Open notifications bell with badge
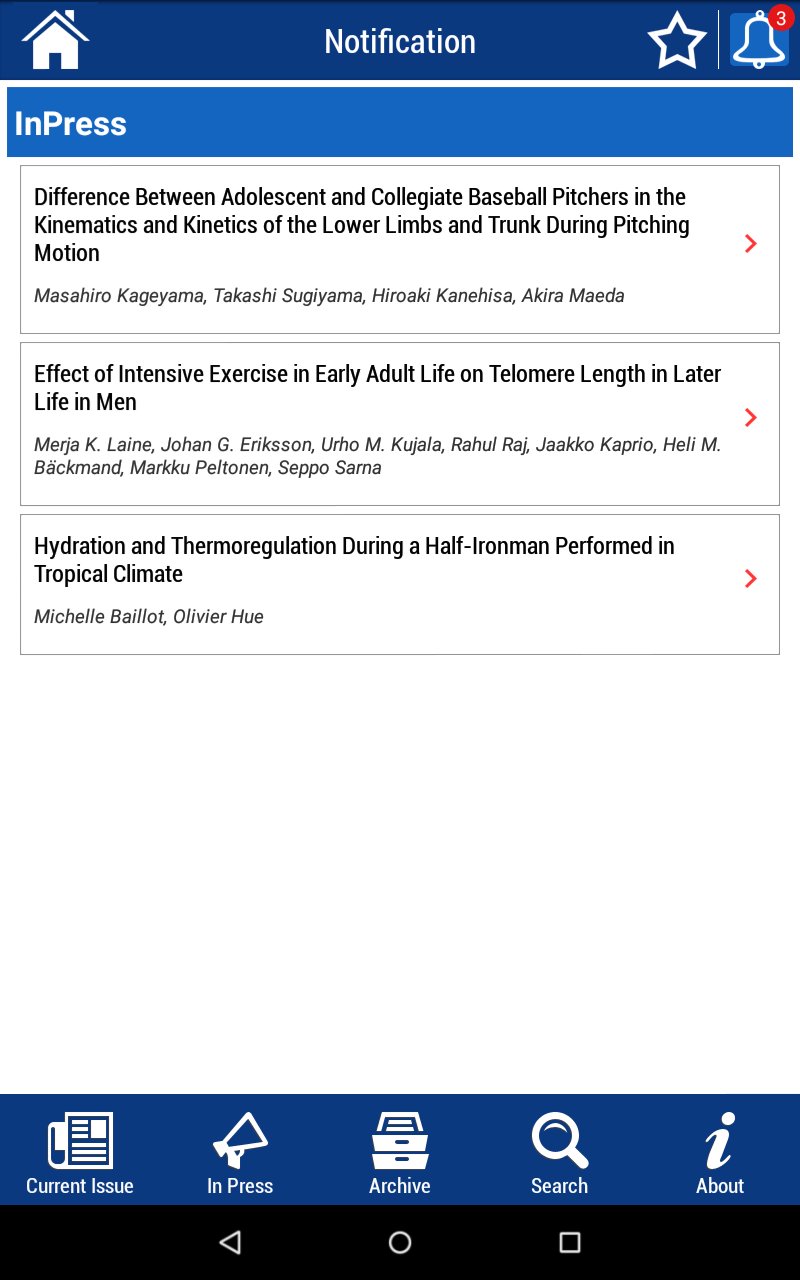 tap(759, 40)
